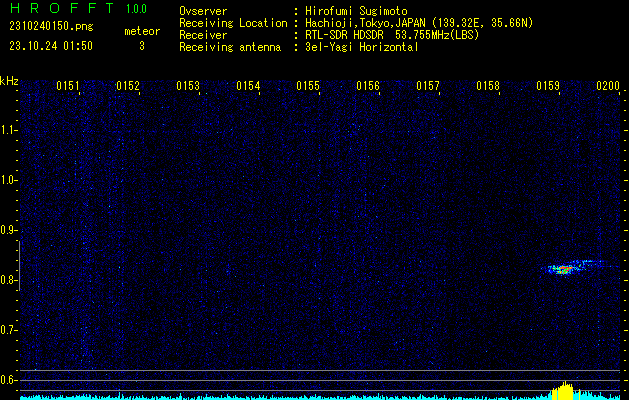Select the 0157 time marker

428,86
